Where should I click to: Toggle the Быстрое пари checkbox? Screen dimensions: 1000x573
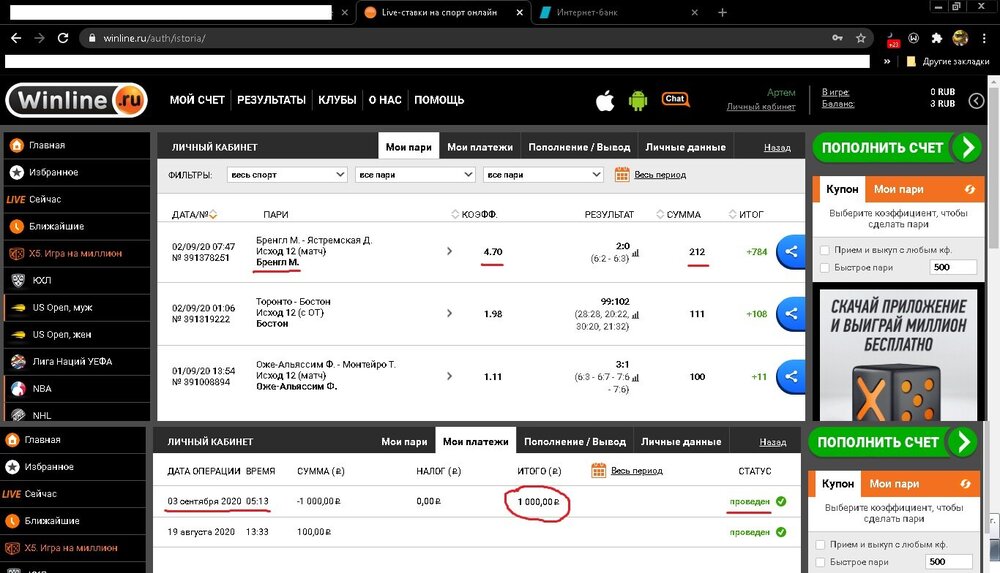coord(823,267)
